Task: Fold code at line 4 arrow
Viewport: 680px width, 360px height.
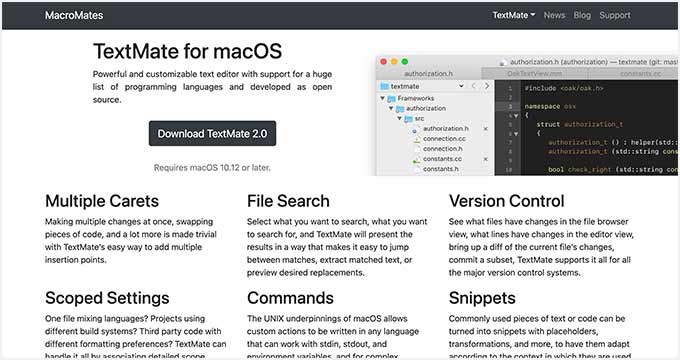Action: point(516,116)
